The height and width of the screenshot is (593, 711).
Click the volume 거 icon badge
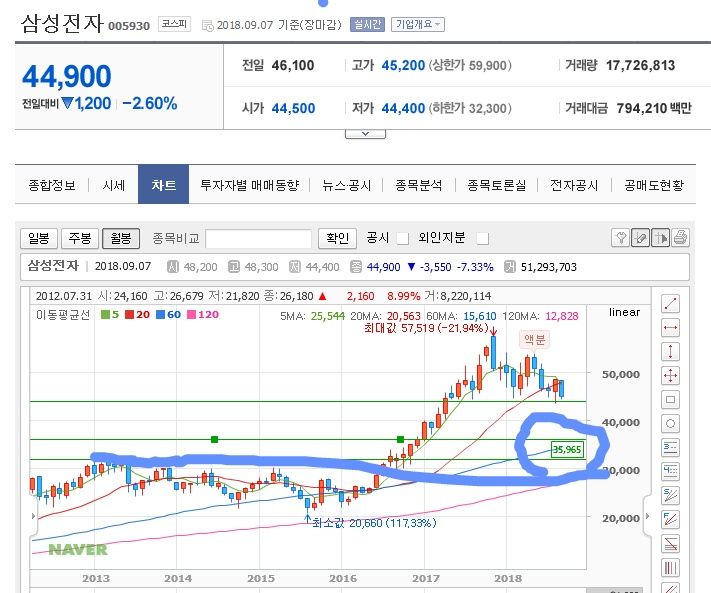(x=510, y=267)
